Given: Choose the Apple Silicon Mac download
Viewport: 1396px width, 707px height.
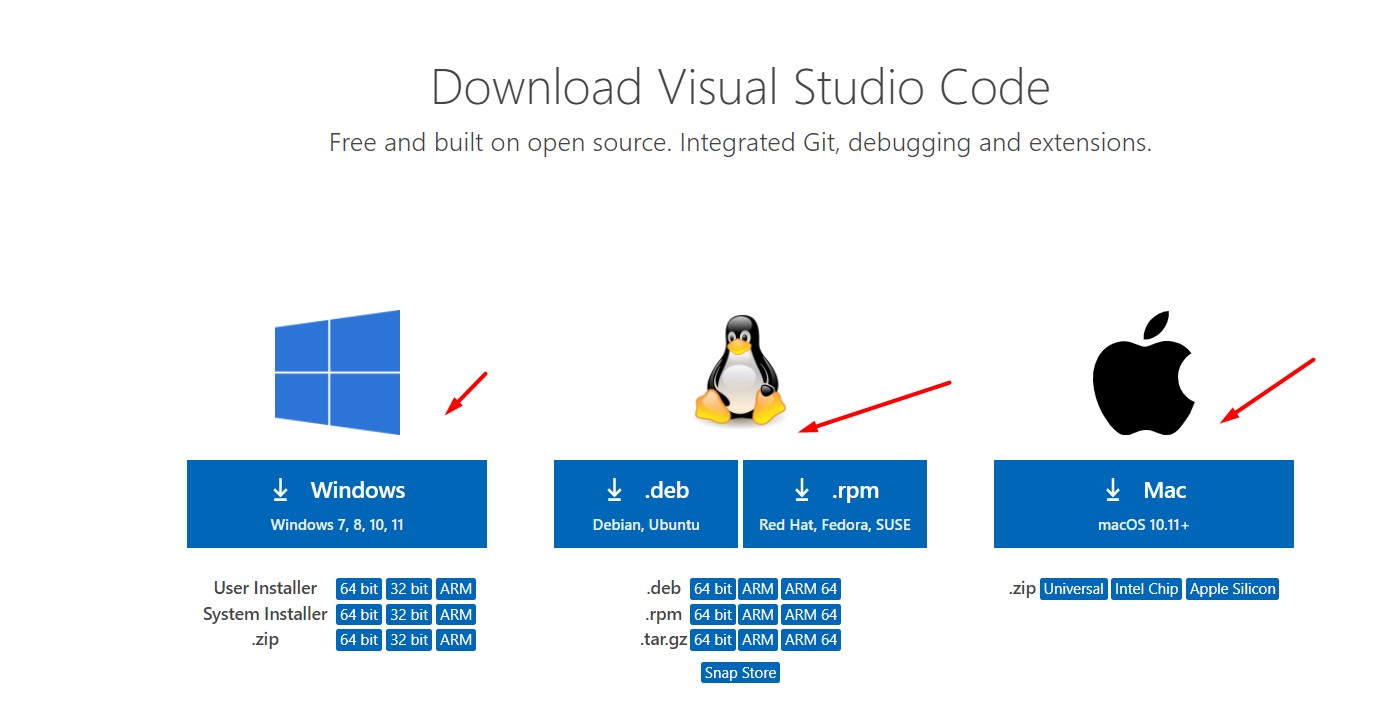Looking at the screenshot, I should click(1232, 589).
